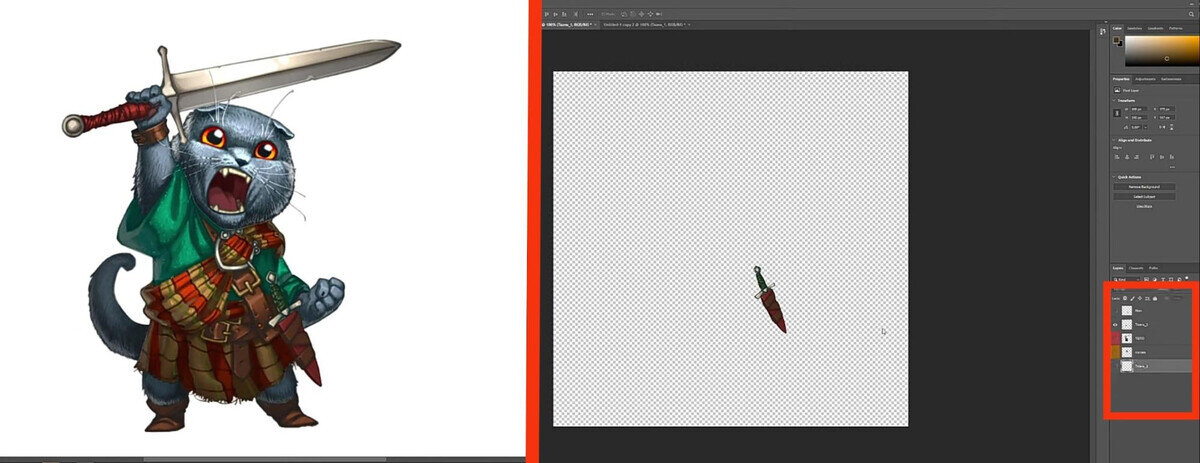Click the lock all padlock icon in Layers
The height and width of the screenshot is (463, 1200).
pyautogui.click(x=1155, y=298)
